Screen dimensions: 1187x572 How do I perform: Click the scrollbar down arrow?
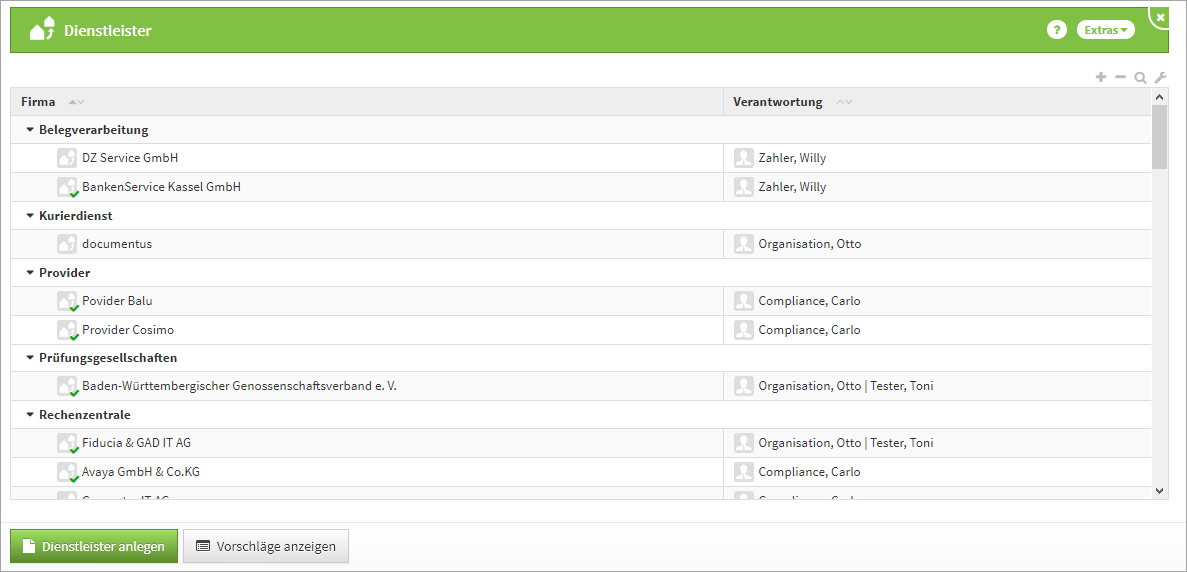pos(1159,490)
